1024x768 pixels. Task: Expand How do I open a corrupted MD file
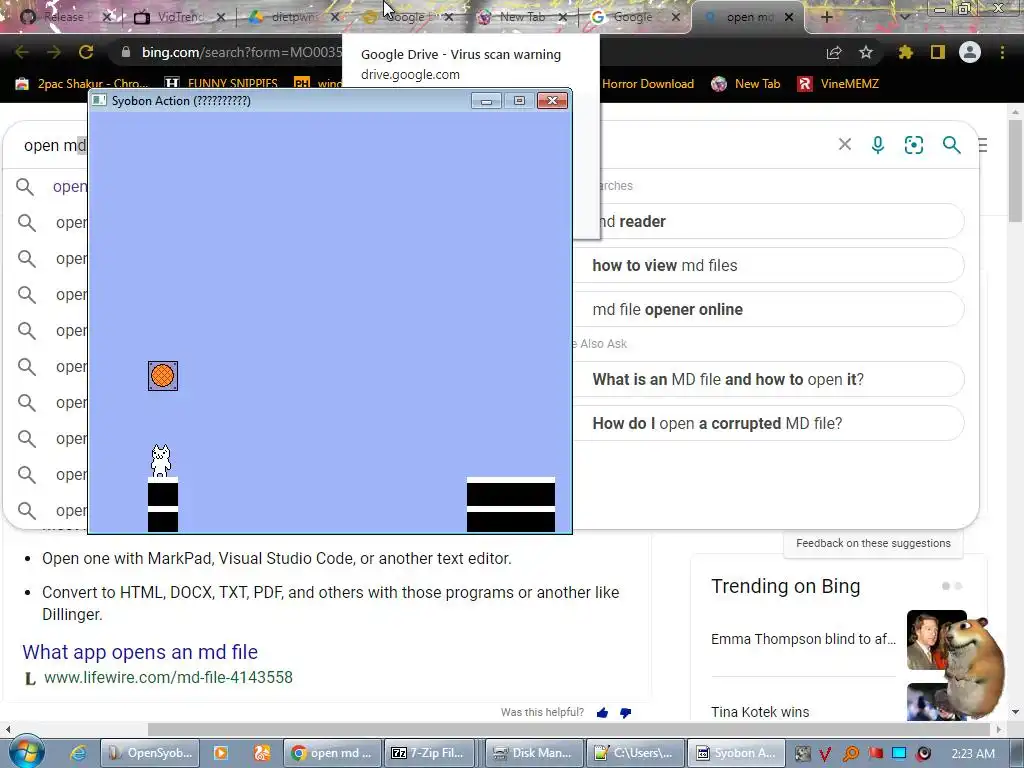pos(768,423)
